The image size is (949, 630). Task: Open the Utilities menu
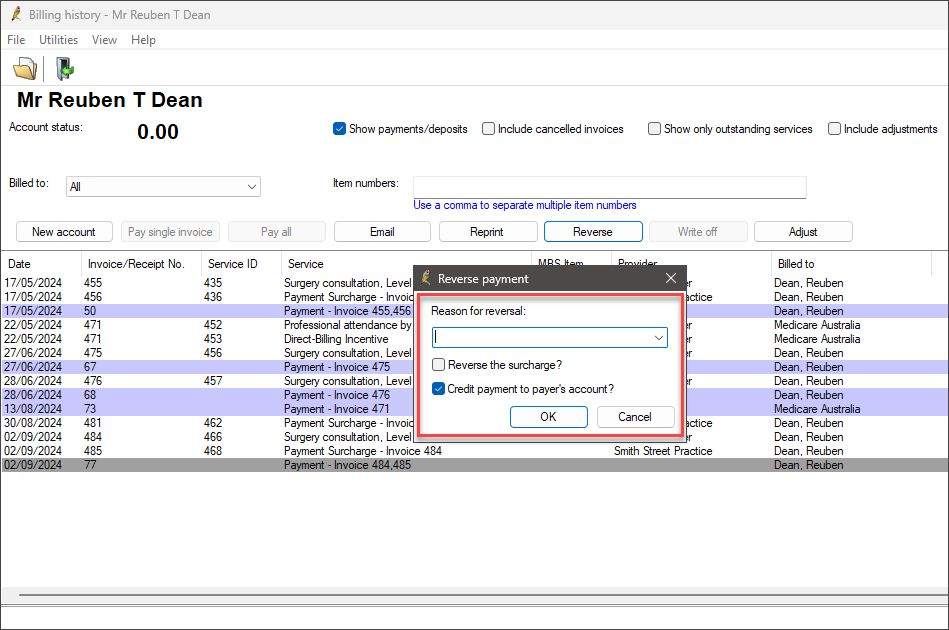pos(58,40)
